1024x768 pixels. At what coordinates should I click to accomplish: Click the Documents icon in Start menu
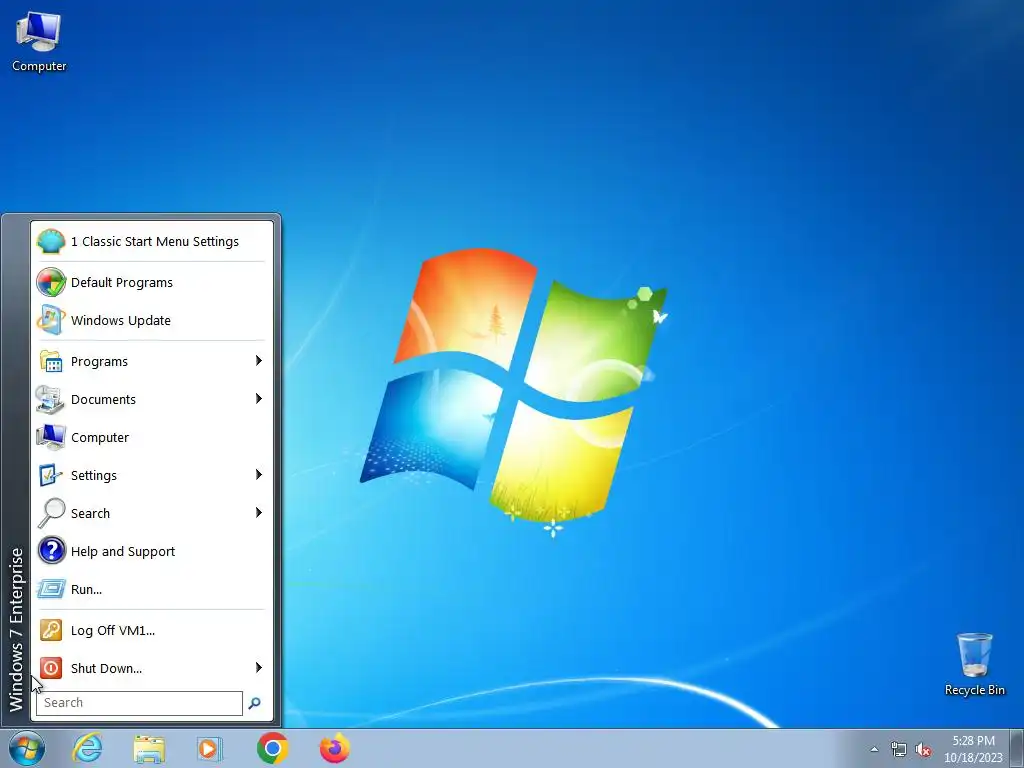(x=51, y=399)
